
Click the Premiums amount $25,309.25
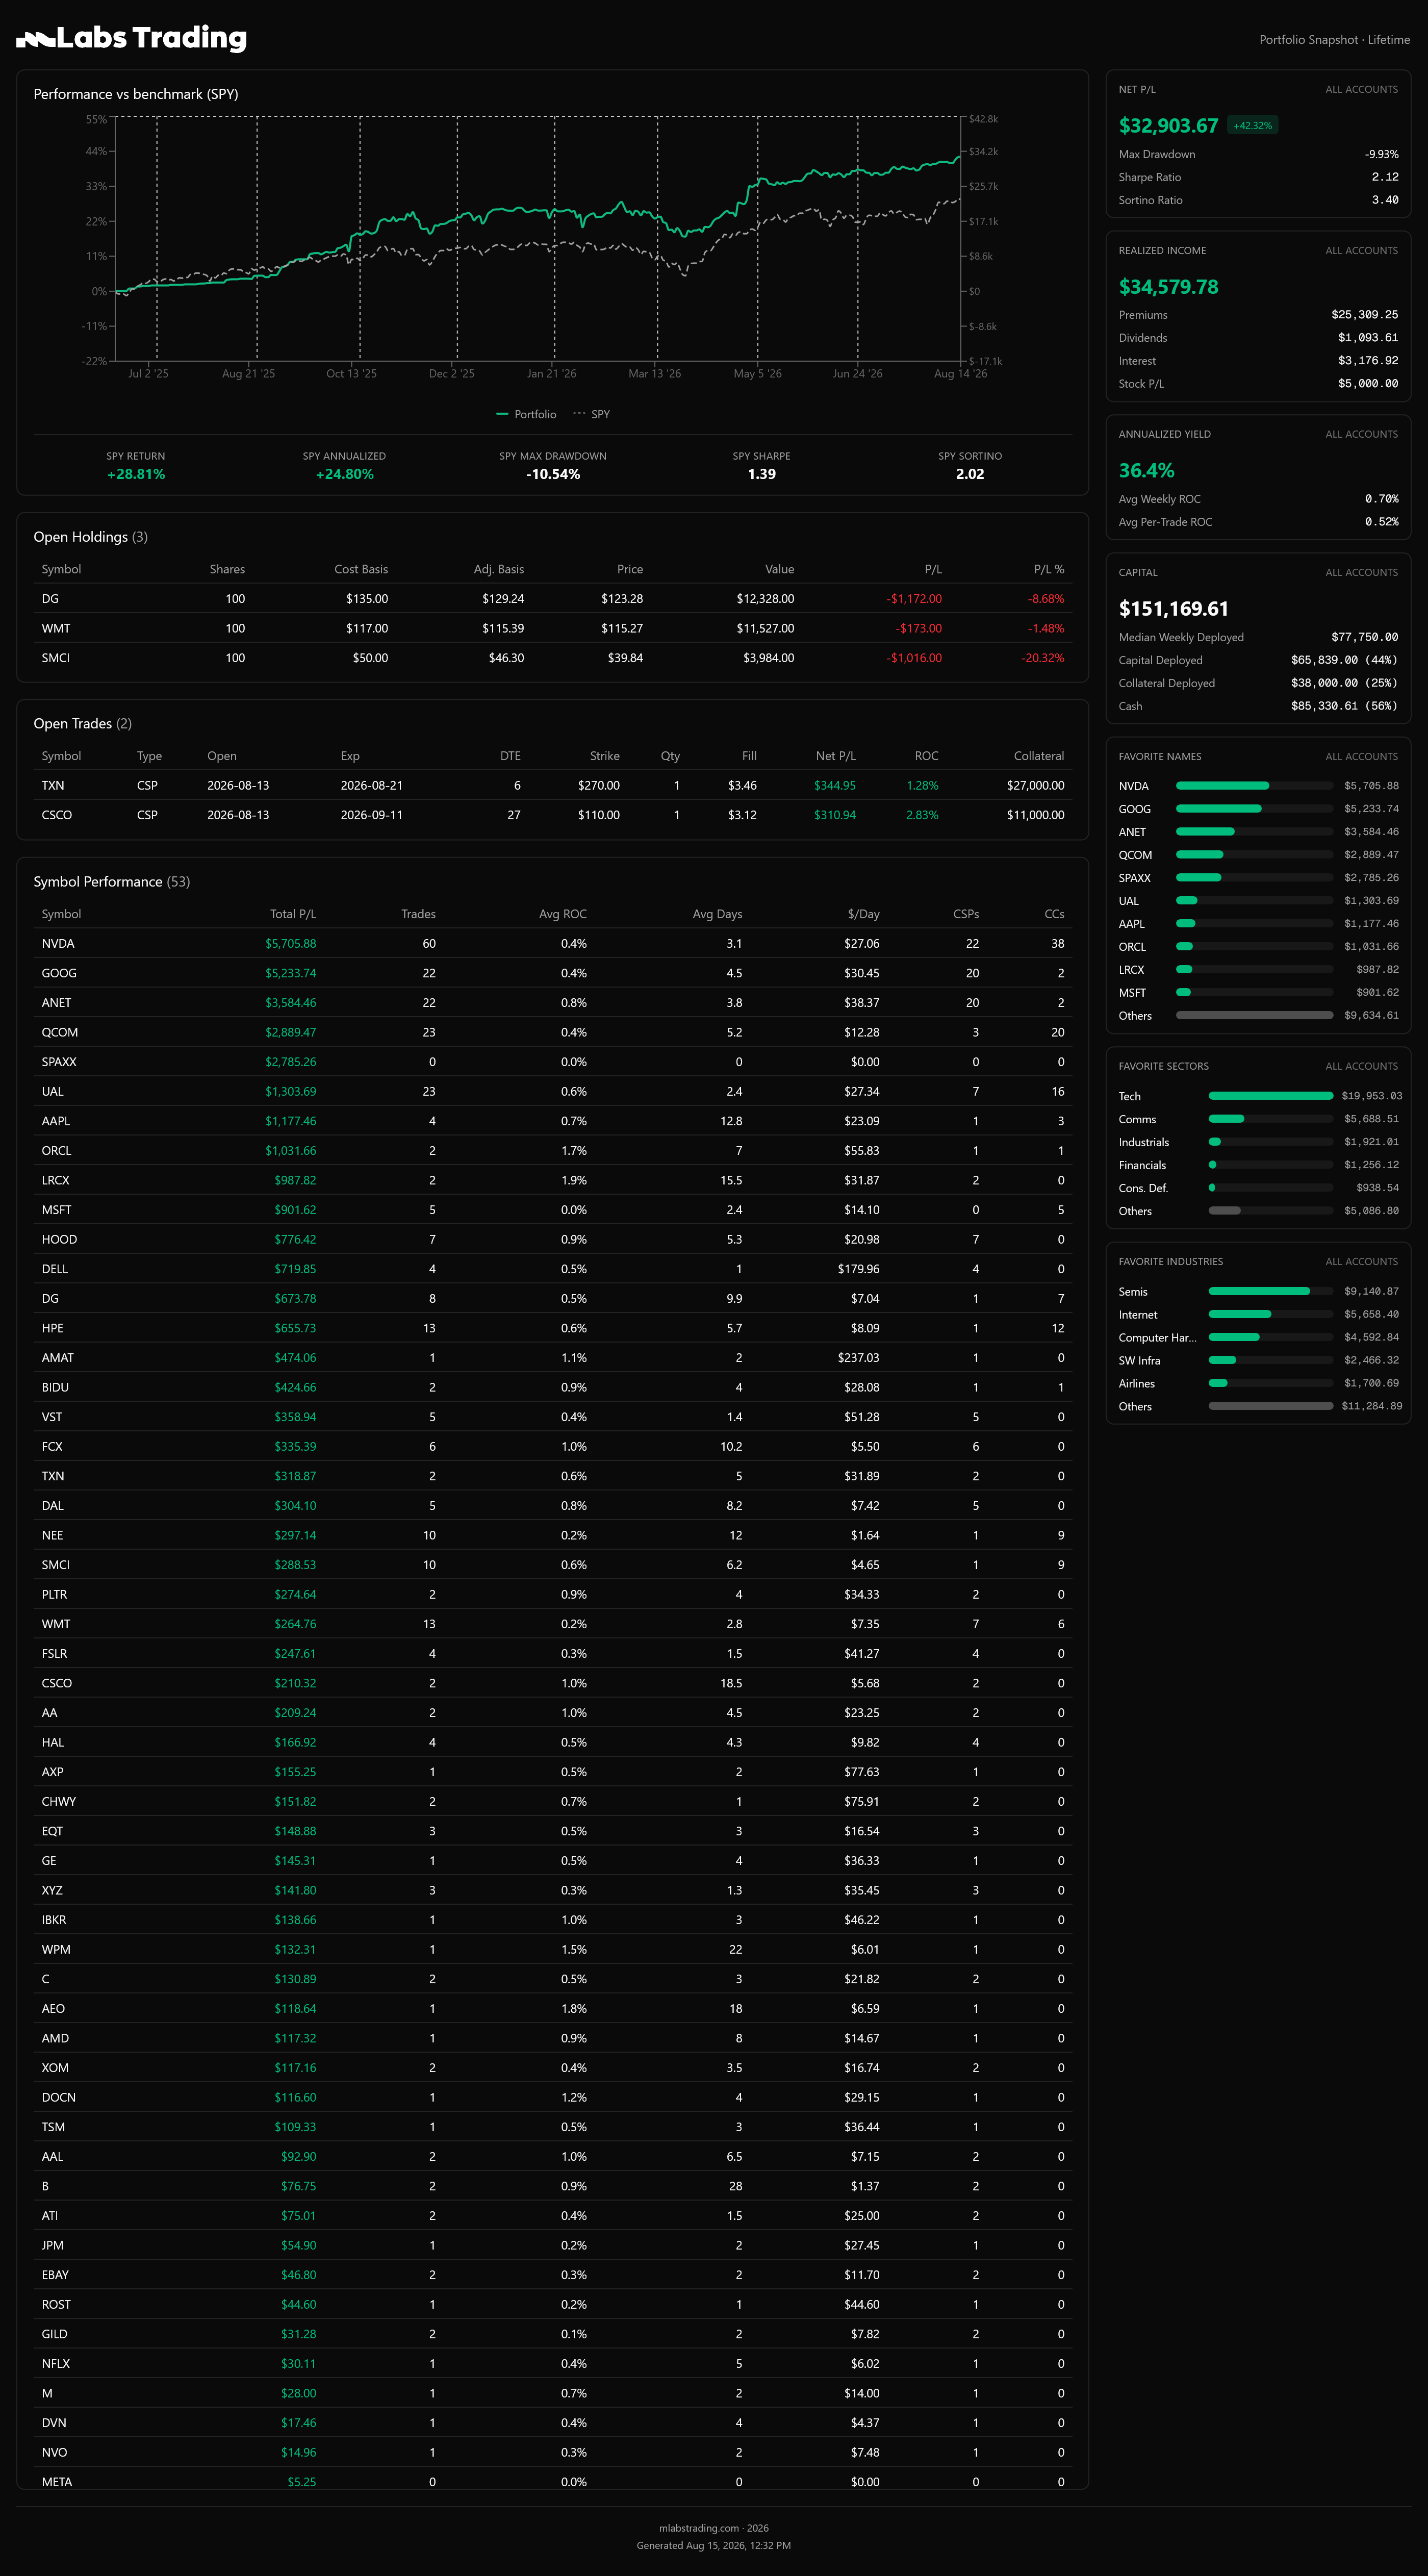pyautogui.click(x=1364, y=315)
